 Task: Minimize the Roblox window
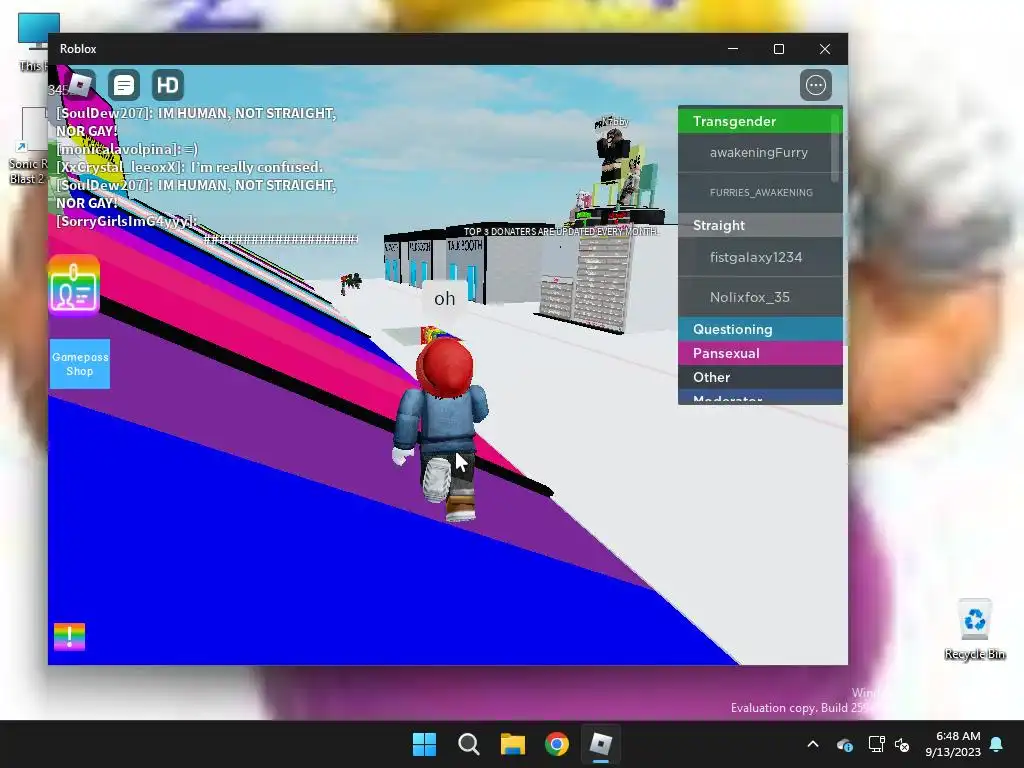click(x=733, y=49)
